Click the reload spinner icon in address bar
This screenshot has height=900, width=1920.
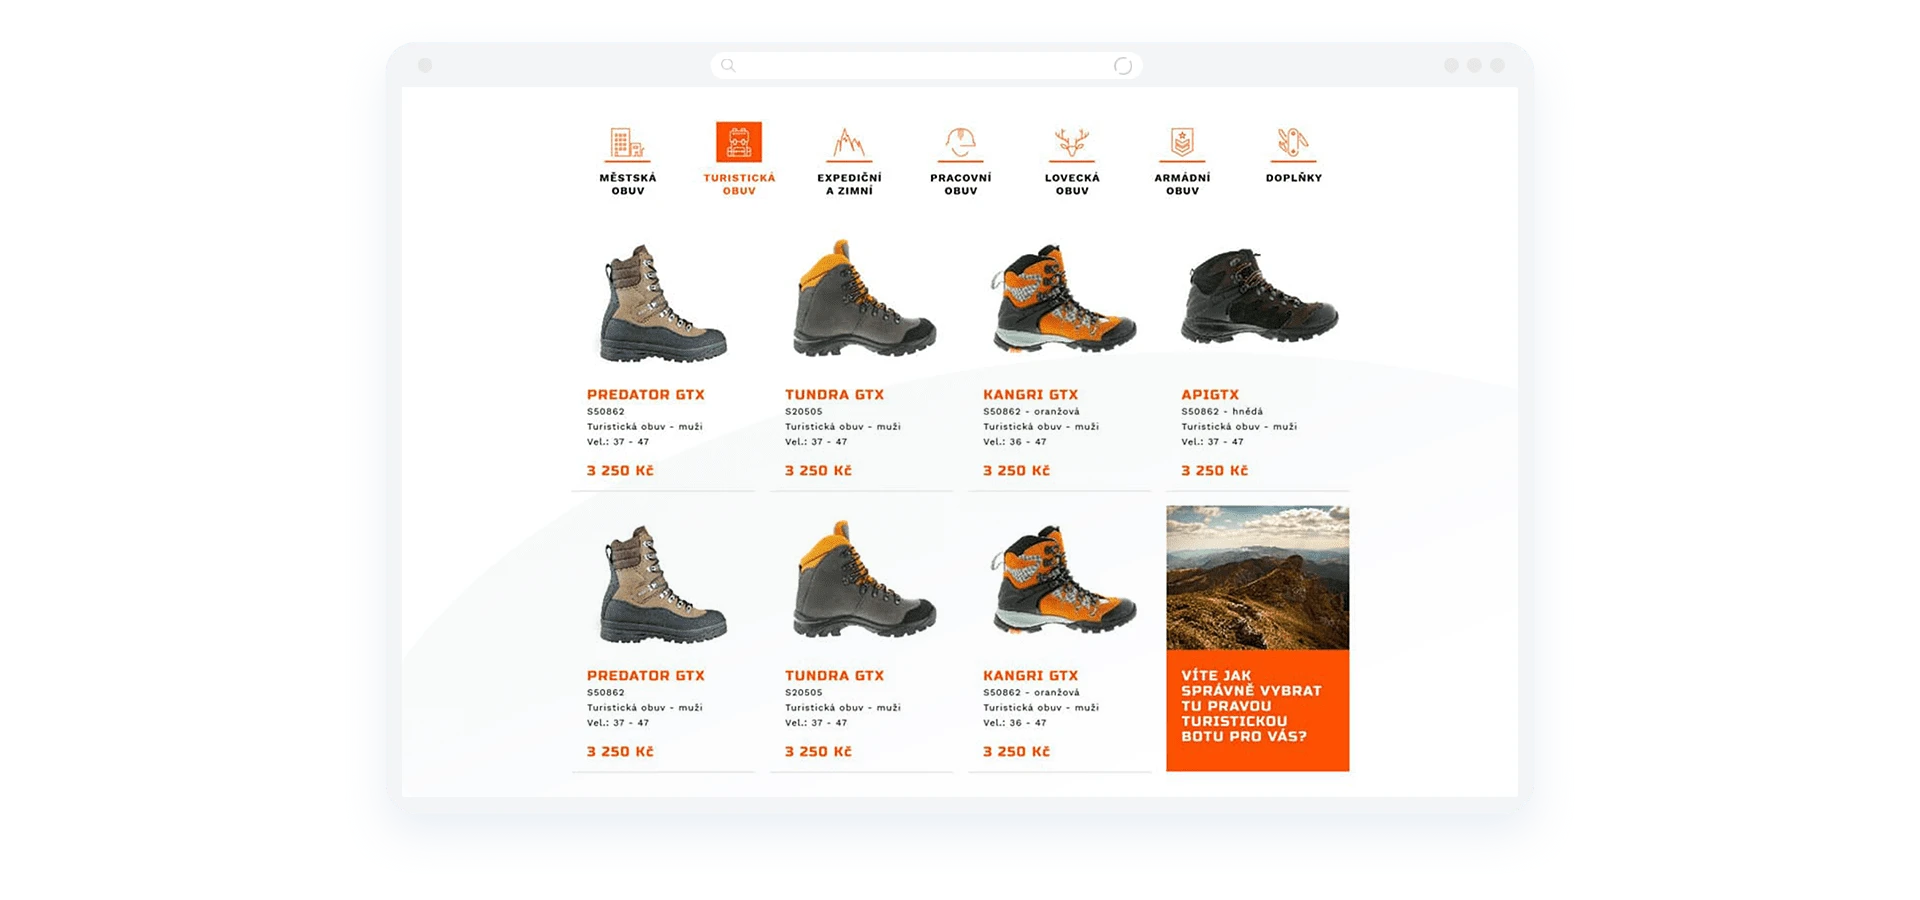click(1123, 66)
